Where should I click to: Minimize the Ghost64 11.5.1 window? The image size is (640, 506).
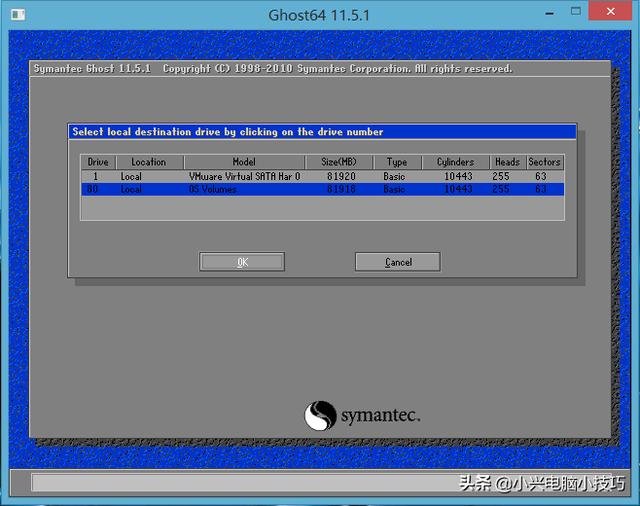[550, 13]
